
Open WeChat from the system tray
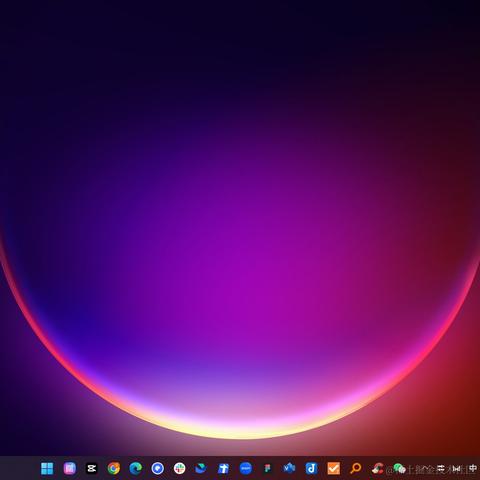pos(399,469)
